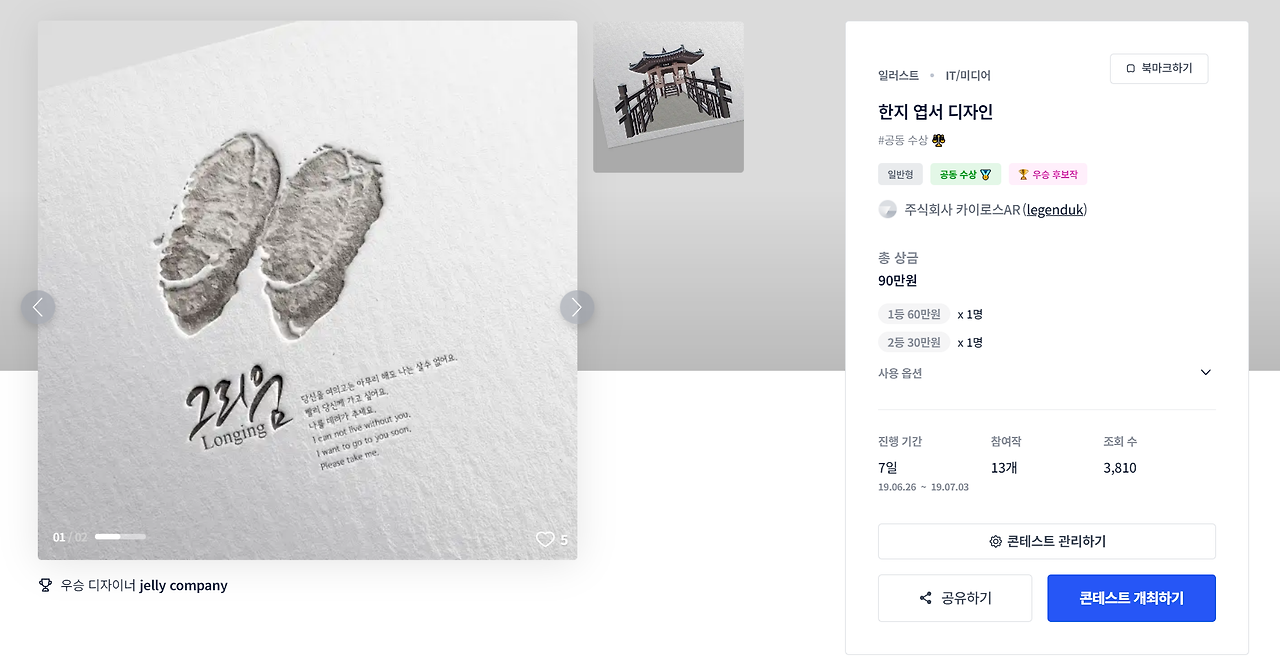Open the legenduk profile link
Viewport: 1280px width, 657px height.
pyautogui.click(x=1055, y=210)
